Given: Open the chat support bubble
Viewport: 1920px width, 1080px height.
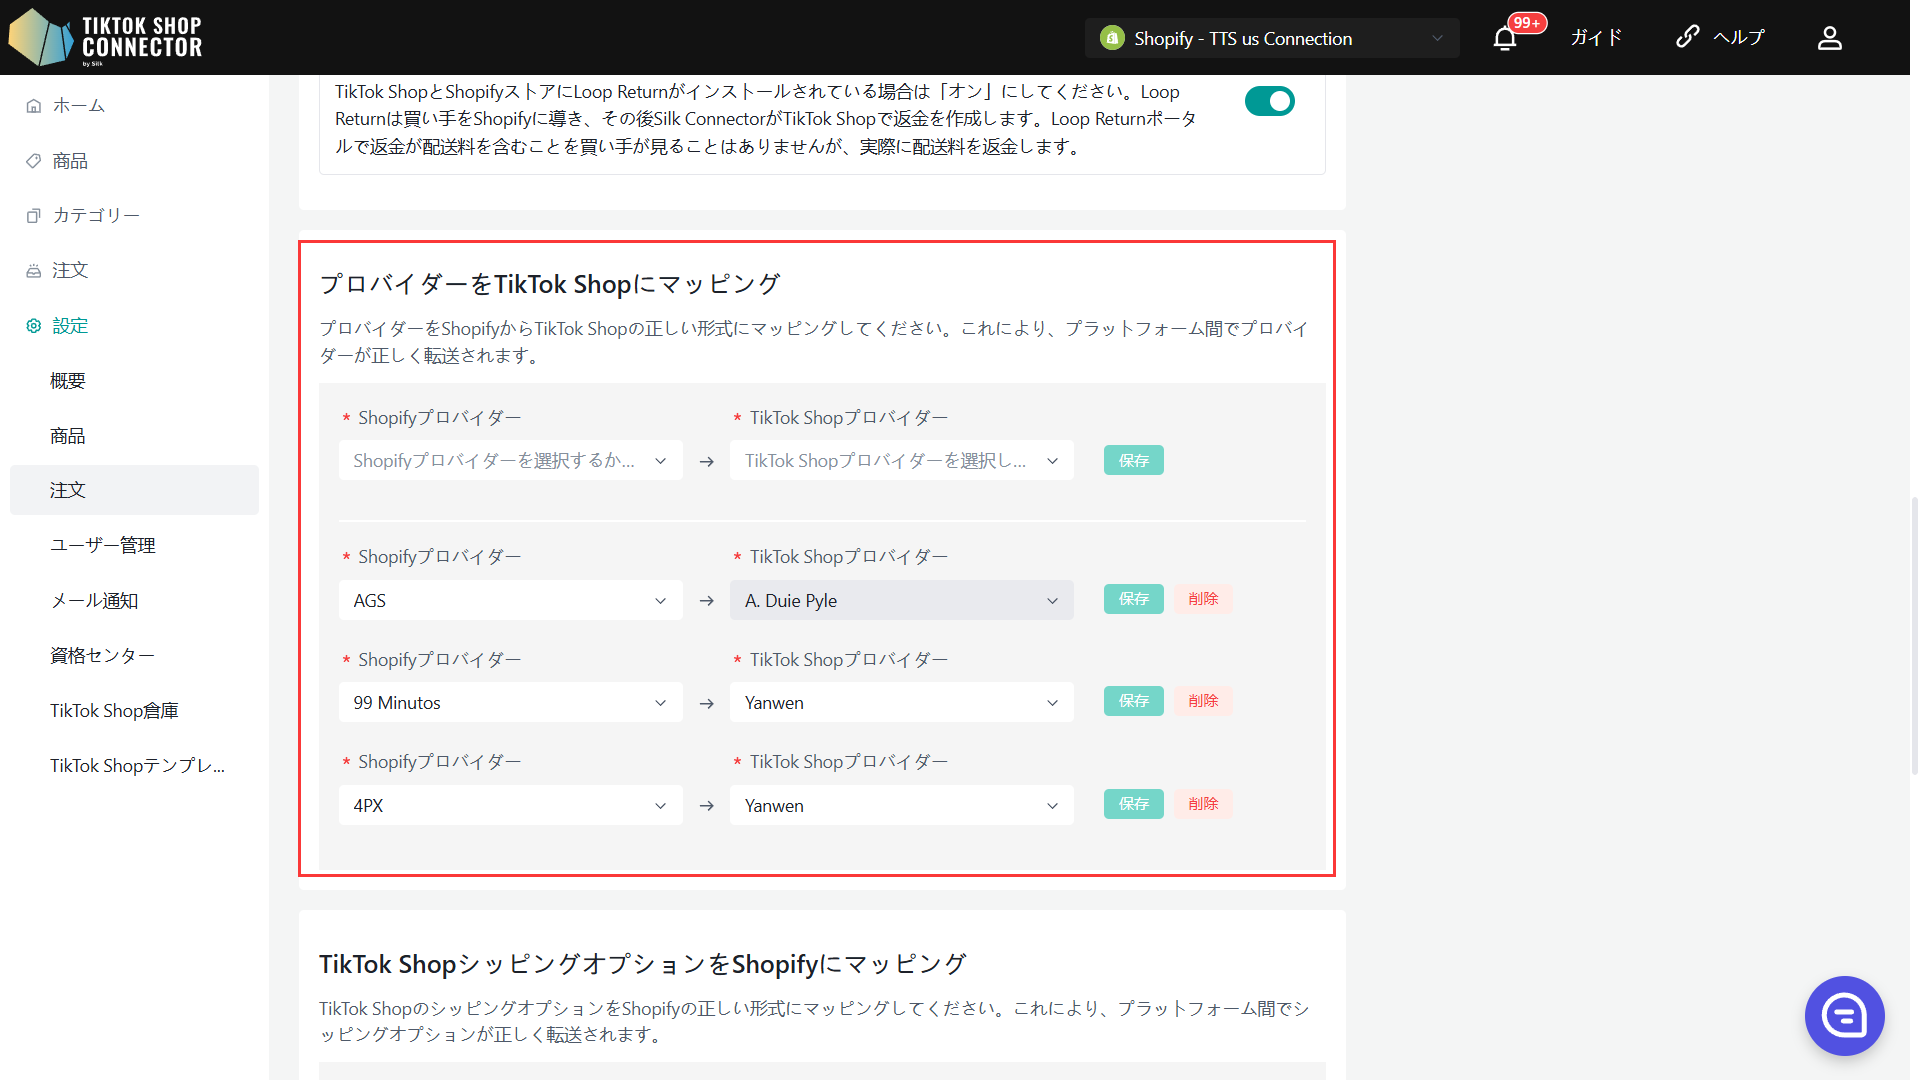Looking at the screenshot, I should [1844, 1016].
